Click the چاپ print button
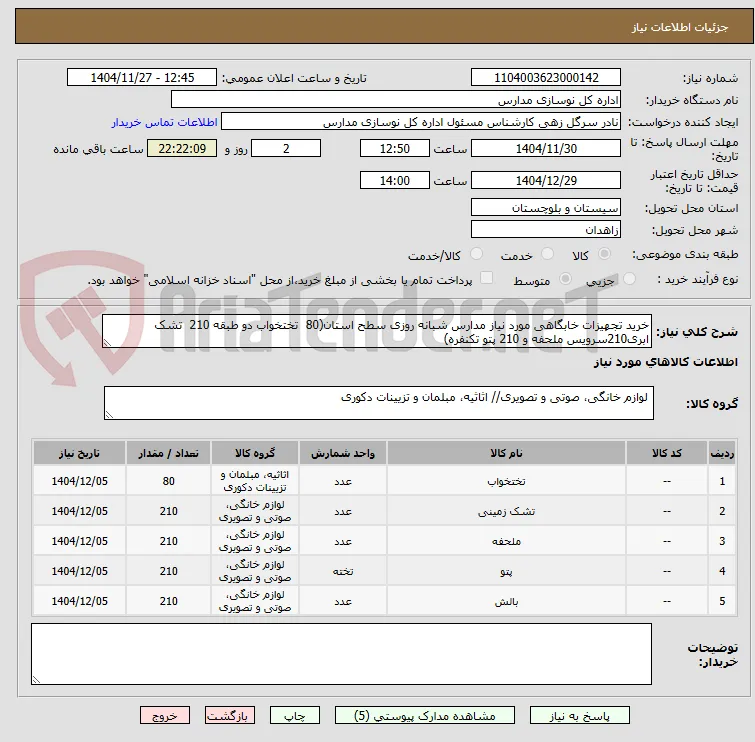This screenshot has width=755, height=742. point(295,716)
